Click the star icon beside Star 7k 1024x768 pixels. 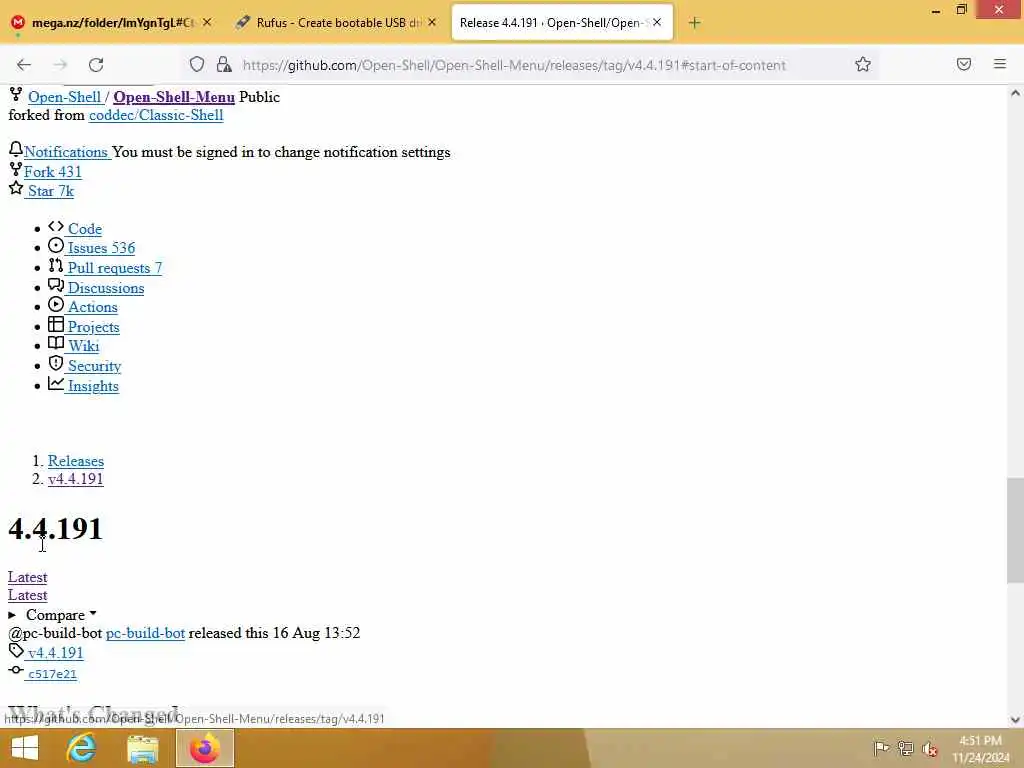(x=16, y=189)
